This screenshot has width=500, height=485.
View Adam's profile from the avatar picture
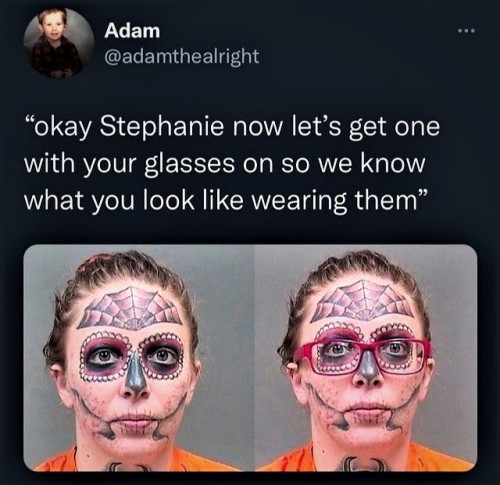[59, 43]
